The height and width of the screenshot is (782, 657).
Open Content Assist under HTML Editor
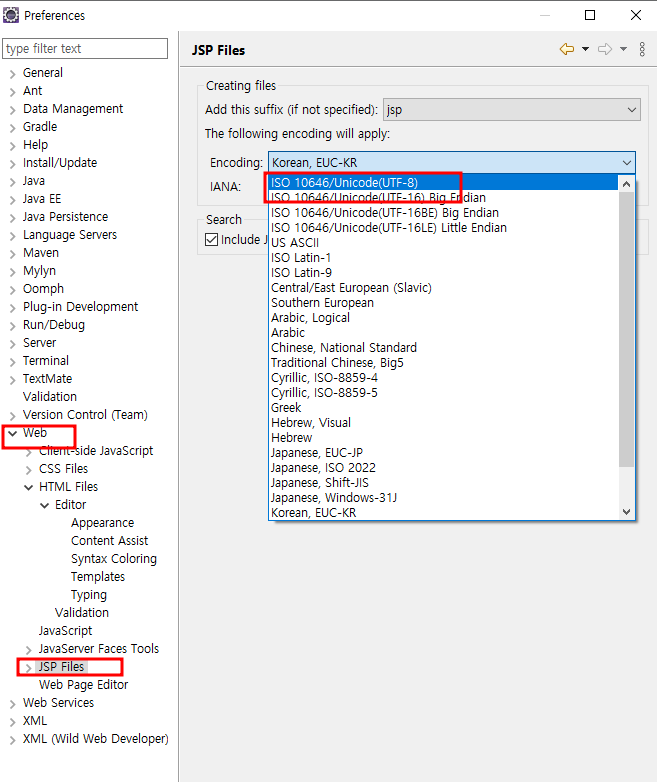pyautogui.click(x=110, y=541)
